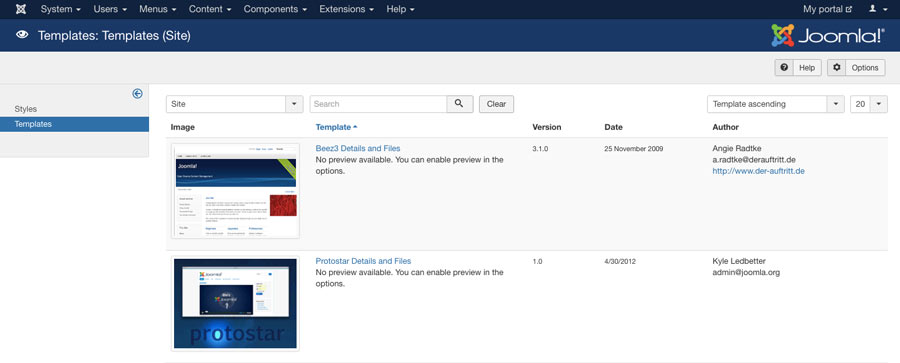This screenshot has height=363, width=900.
Task: Open Help with question mark button
Action: (798, 68)
